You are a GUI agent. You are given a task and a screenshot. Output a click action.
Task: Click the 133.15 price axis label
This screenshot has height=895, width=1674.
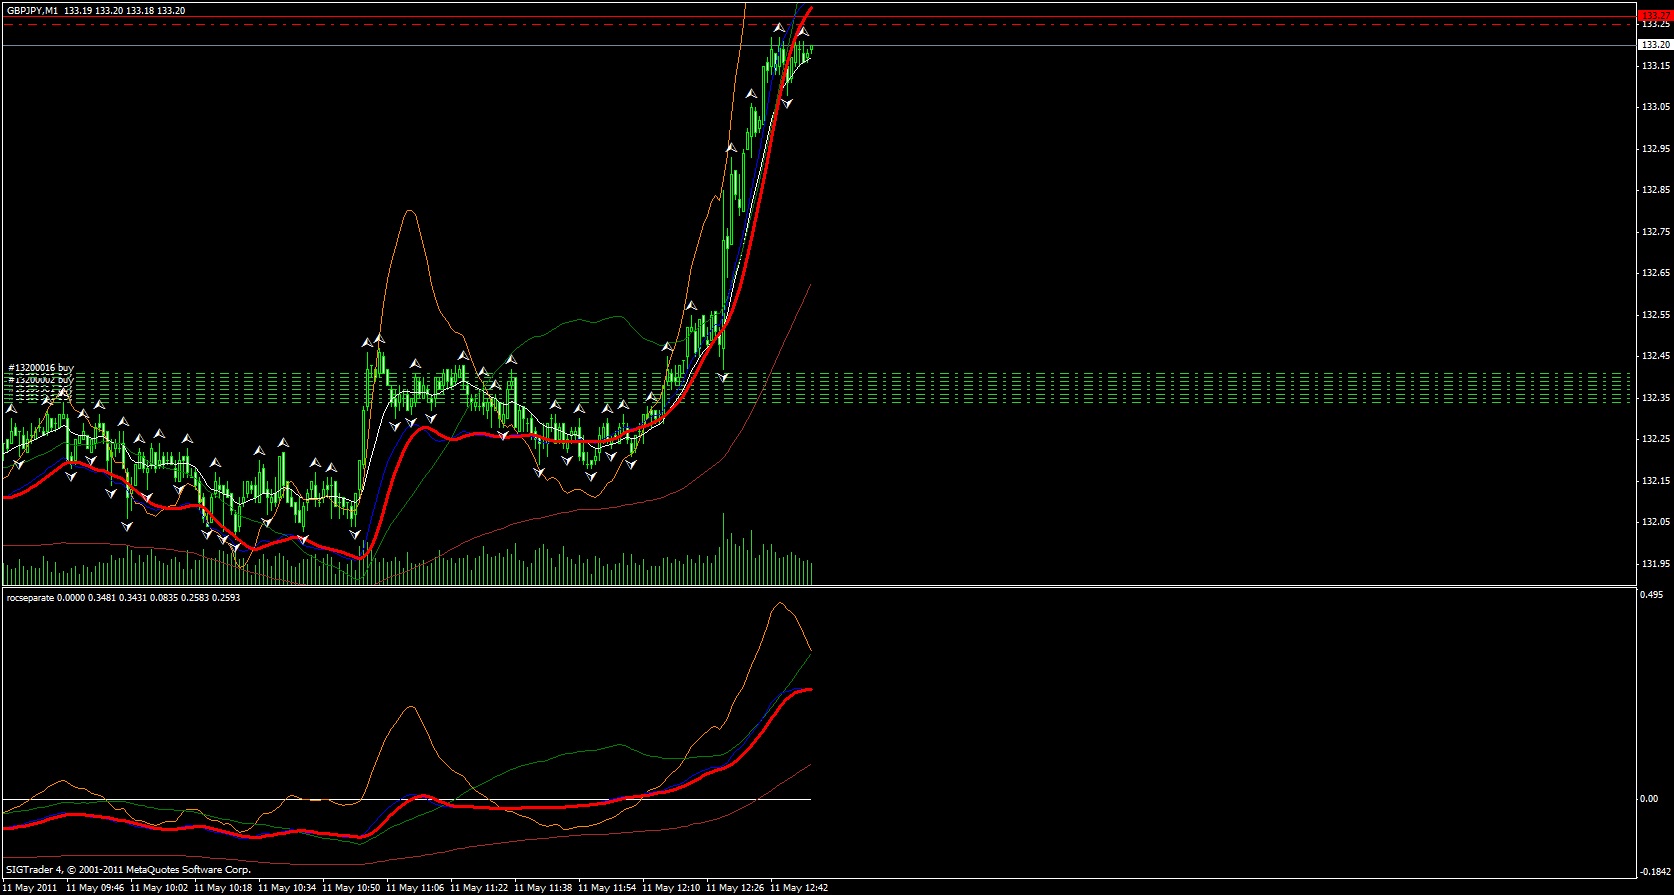pyautogui.click(x=1655, y=66)
